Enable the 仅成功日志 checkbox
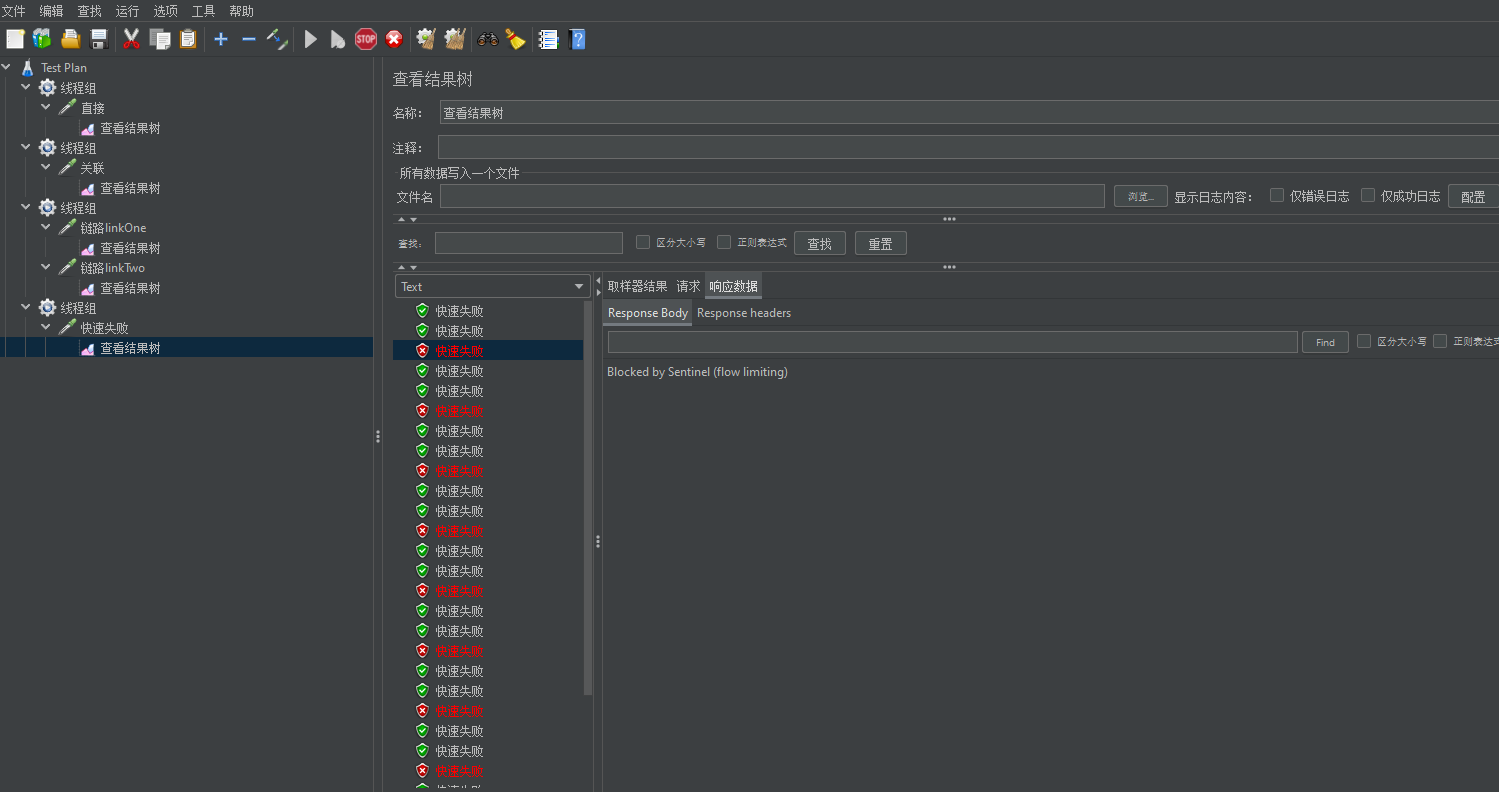 pyautogui.click(x=1368, y=195)
